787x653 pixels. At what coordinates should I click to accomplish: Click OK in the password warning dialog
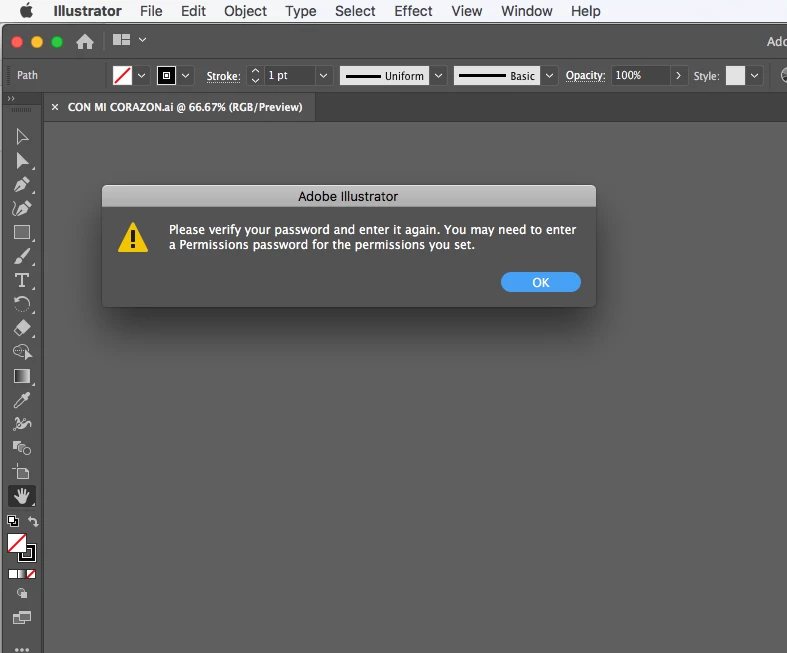[541, 282]
